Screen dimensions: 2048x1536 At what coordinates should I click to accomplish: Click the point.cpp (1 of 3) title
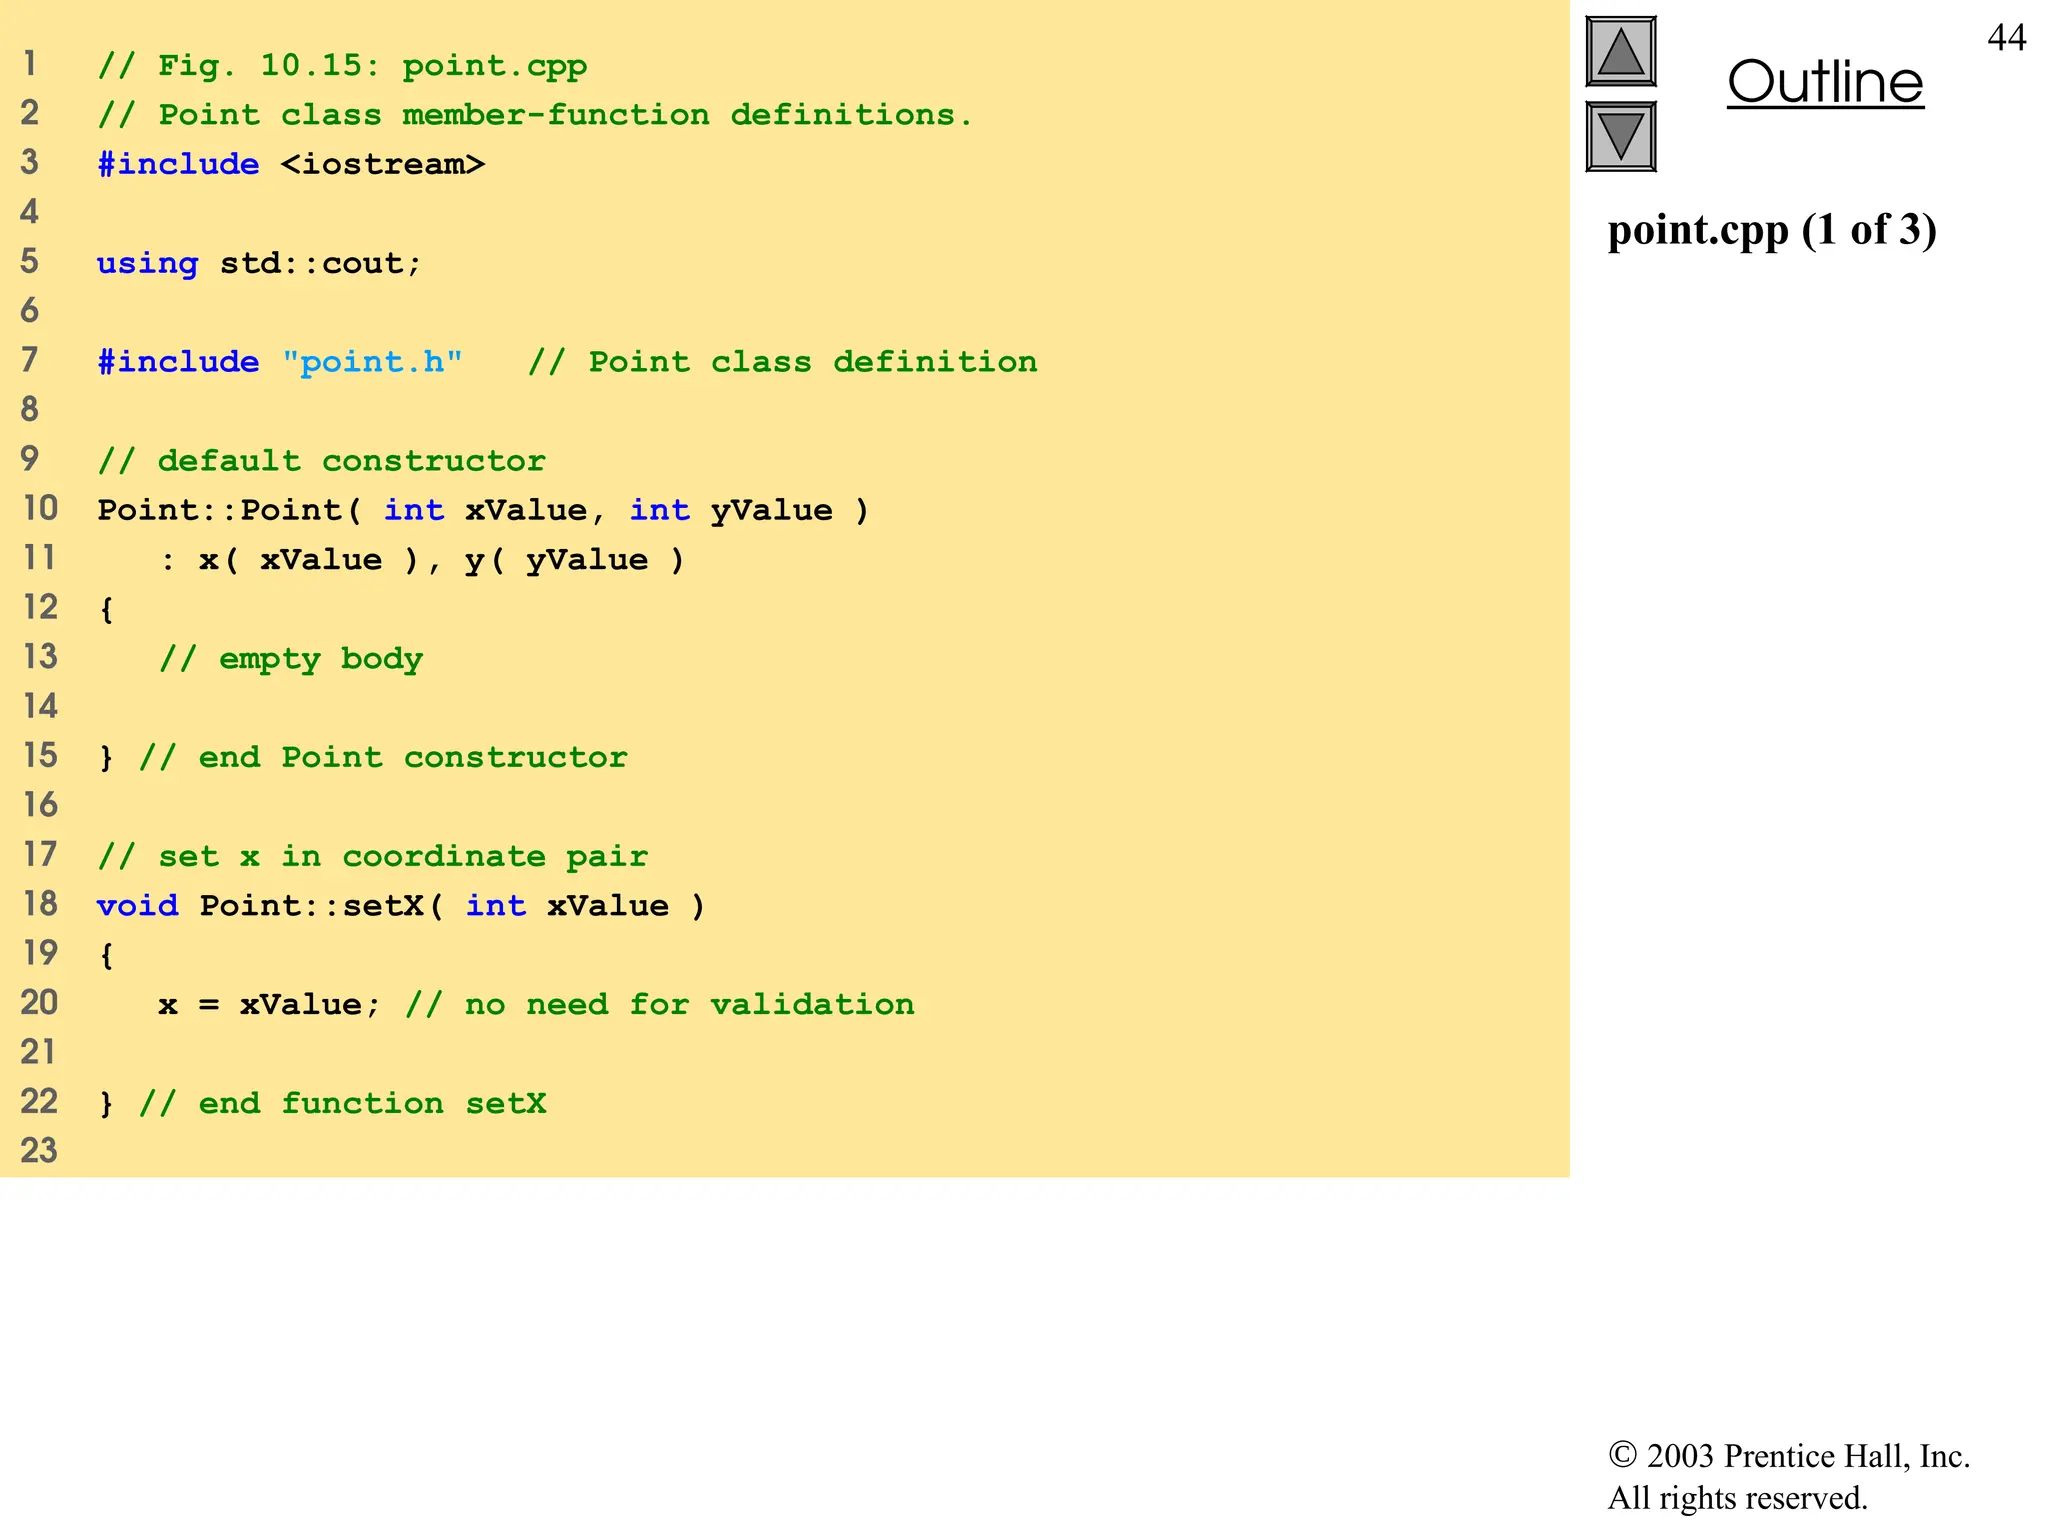pyautogui.click(x=1771, y=230)
